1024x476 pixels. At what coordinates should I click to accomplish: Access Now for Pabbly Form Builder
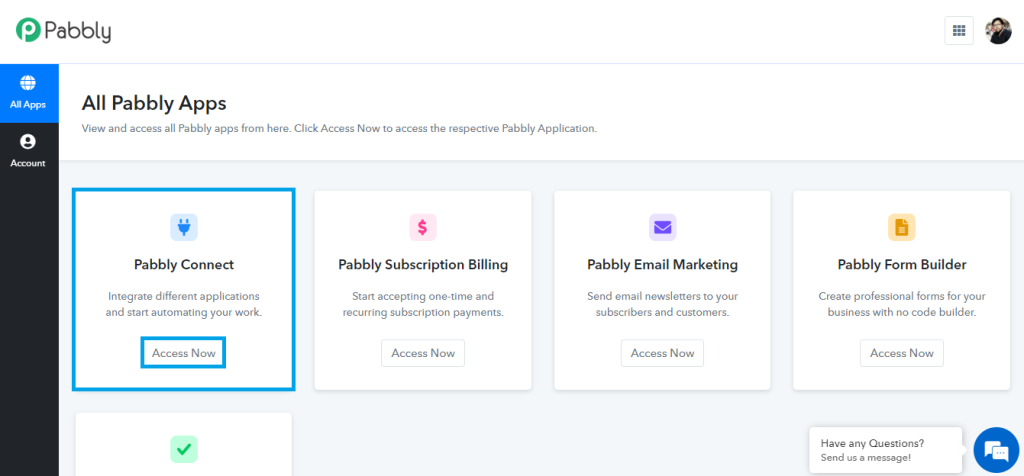coord(901,353)
